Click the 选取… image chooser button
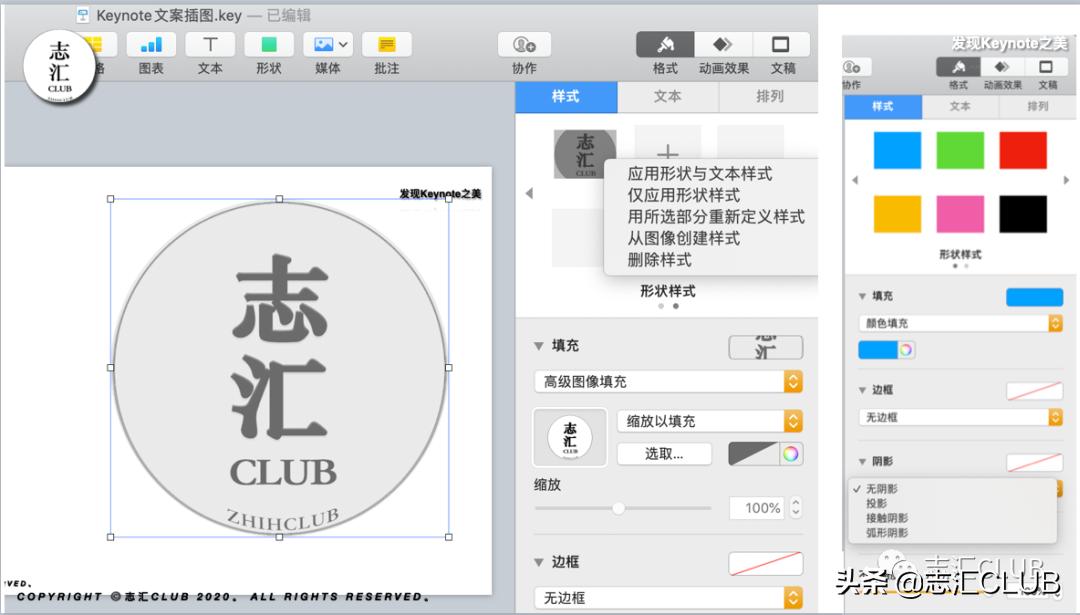Screen dimensions: 1080x615 pos(663,453)
